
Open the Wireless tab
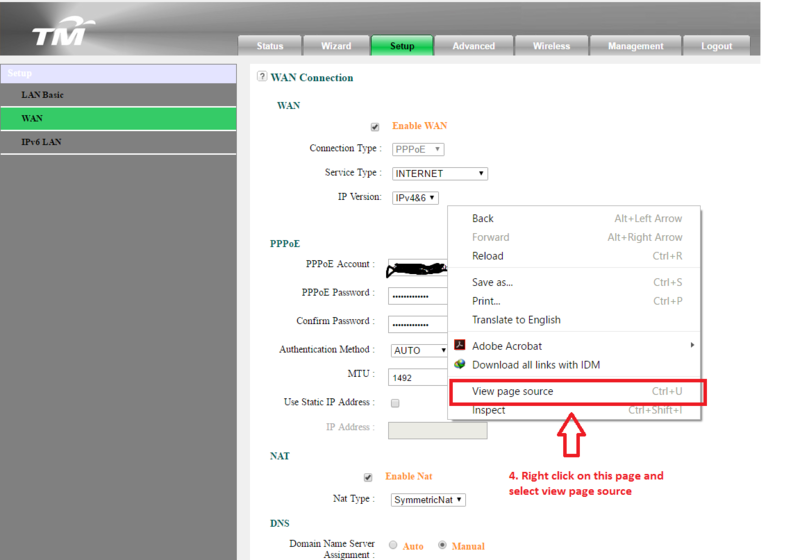pyautogui.click(x=551, y=46)
